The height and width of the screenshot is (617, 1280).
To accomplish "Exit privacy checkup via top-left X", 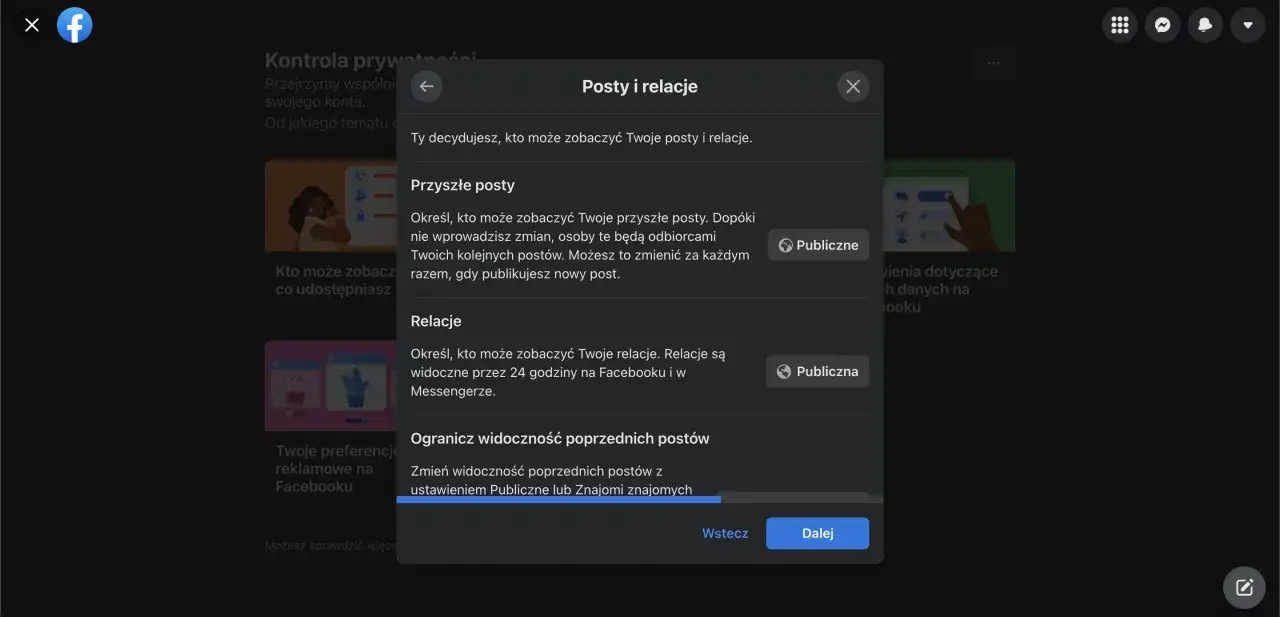I will pyautogui.click(x=31, y=24).
